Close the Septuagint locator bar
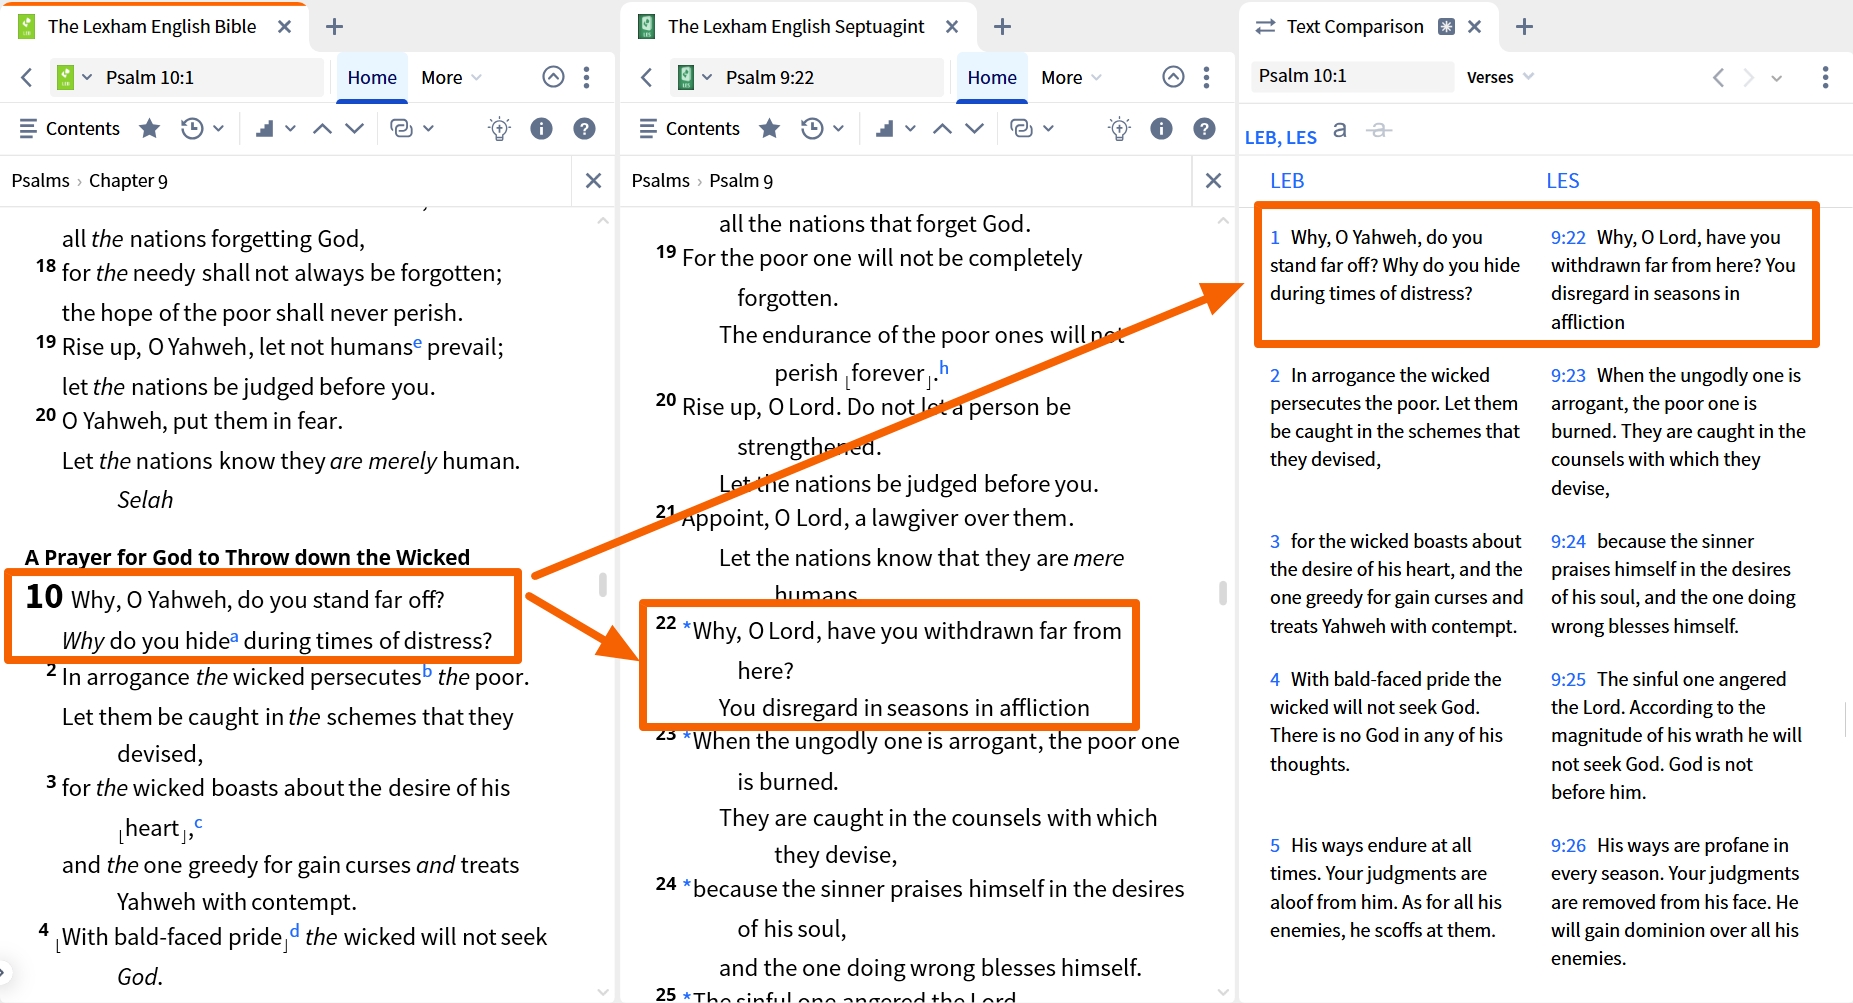Viewport: 1853px width, 1003px height. [1213, 181]
